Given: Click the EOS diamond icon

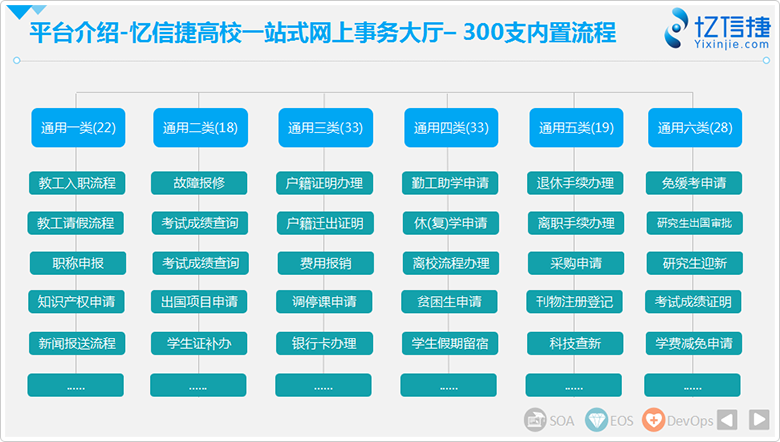Looking at the screenshot, I should [x=596, y=420].
